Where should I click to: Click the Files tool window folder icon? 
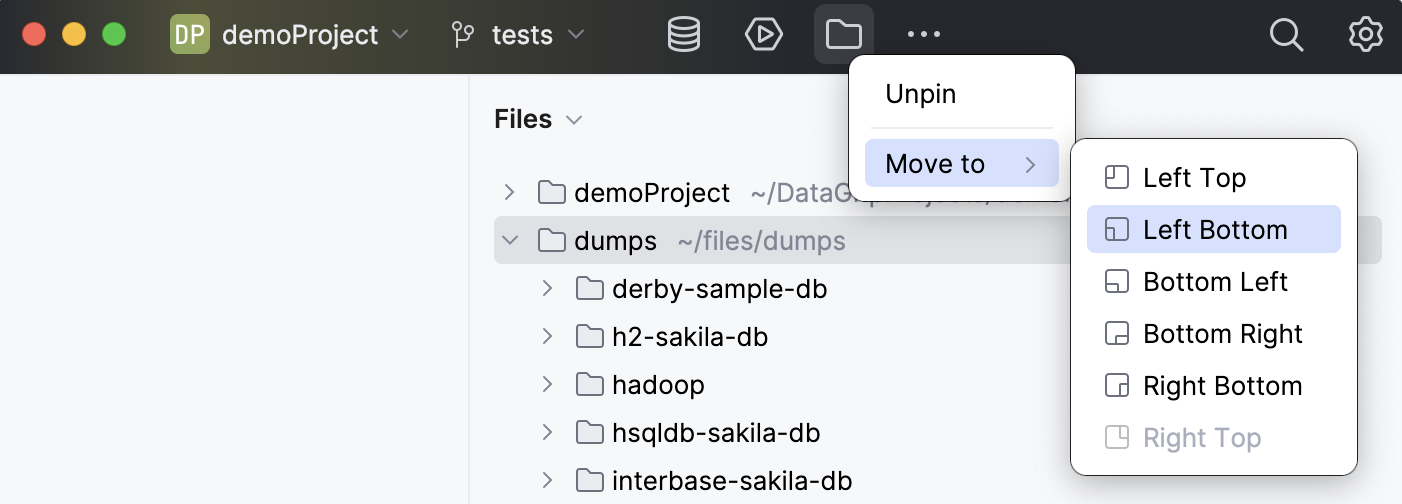(844, 35)
